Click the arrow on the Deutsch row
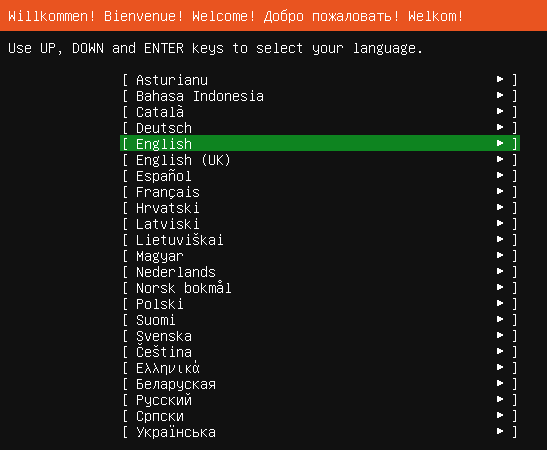Screen dimensions: 547x450 click(x=500, y=127)
